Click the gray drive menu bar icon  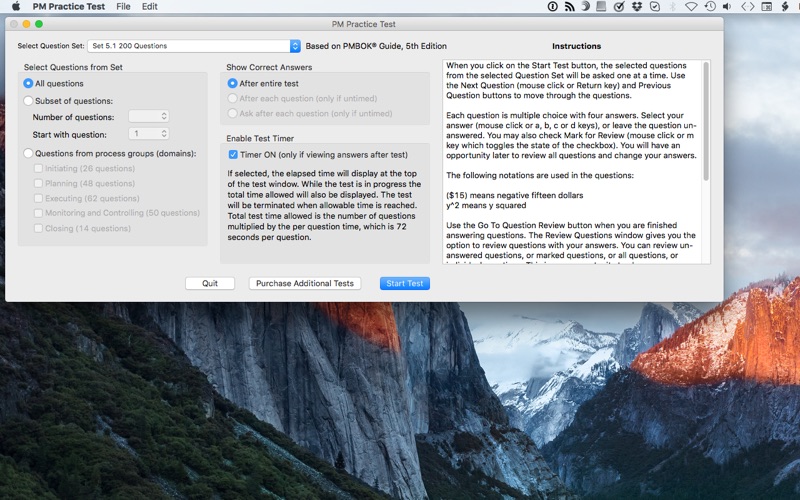[602, 7]
